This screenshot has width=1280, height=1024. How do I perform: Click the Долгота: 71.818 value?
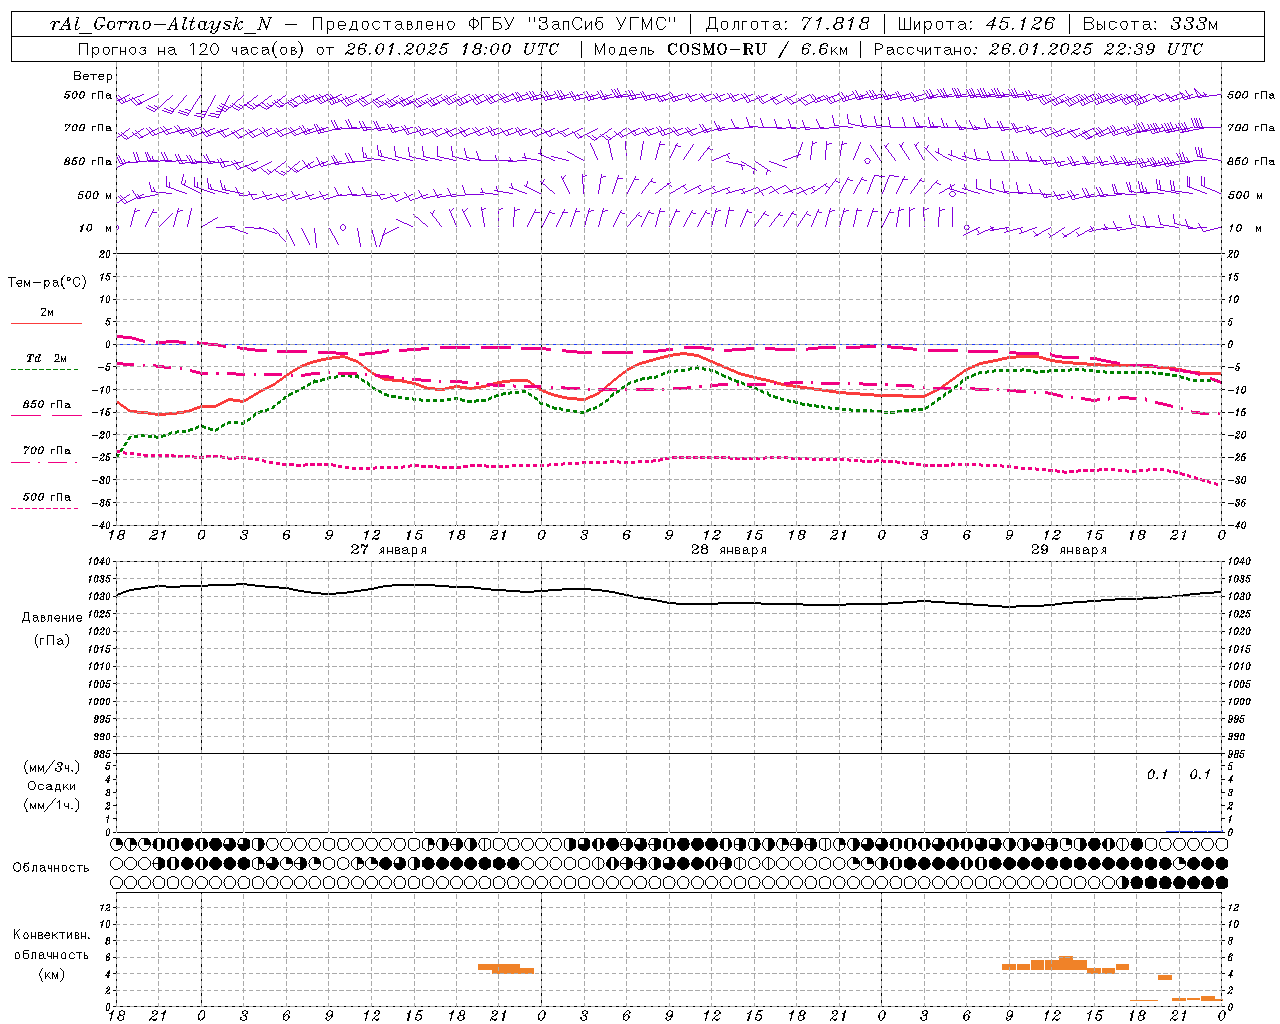click(x=788, y=24)
